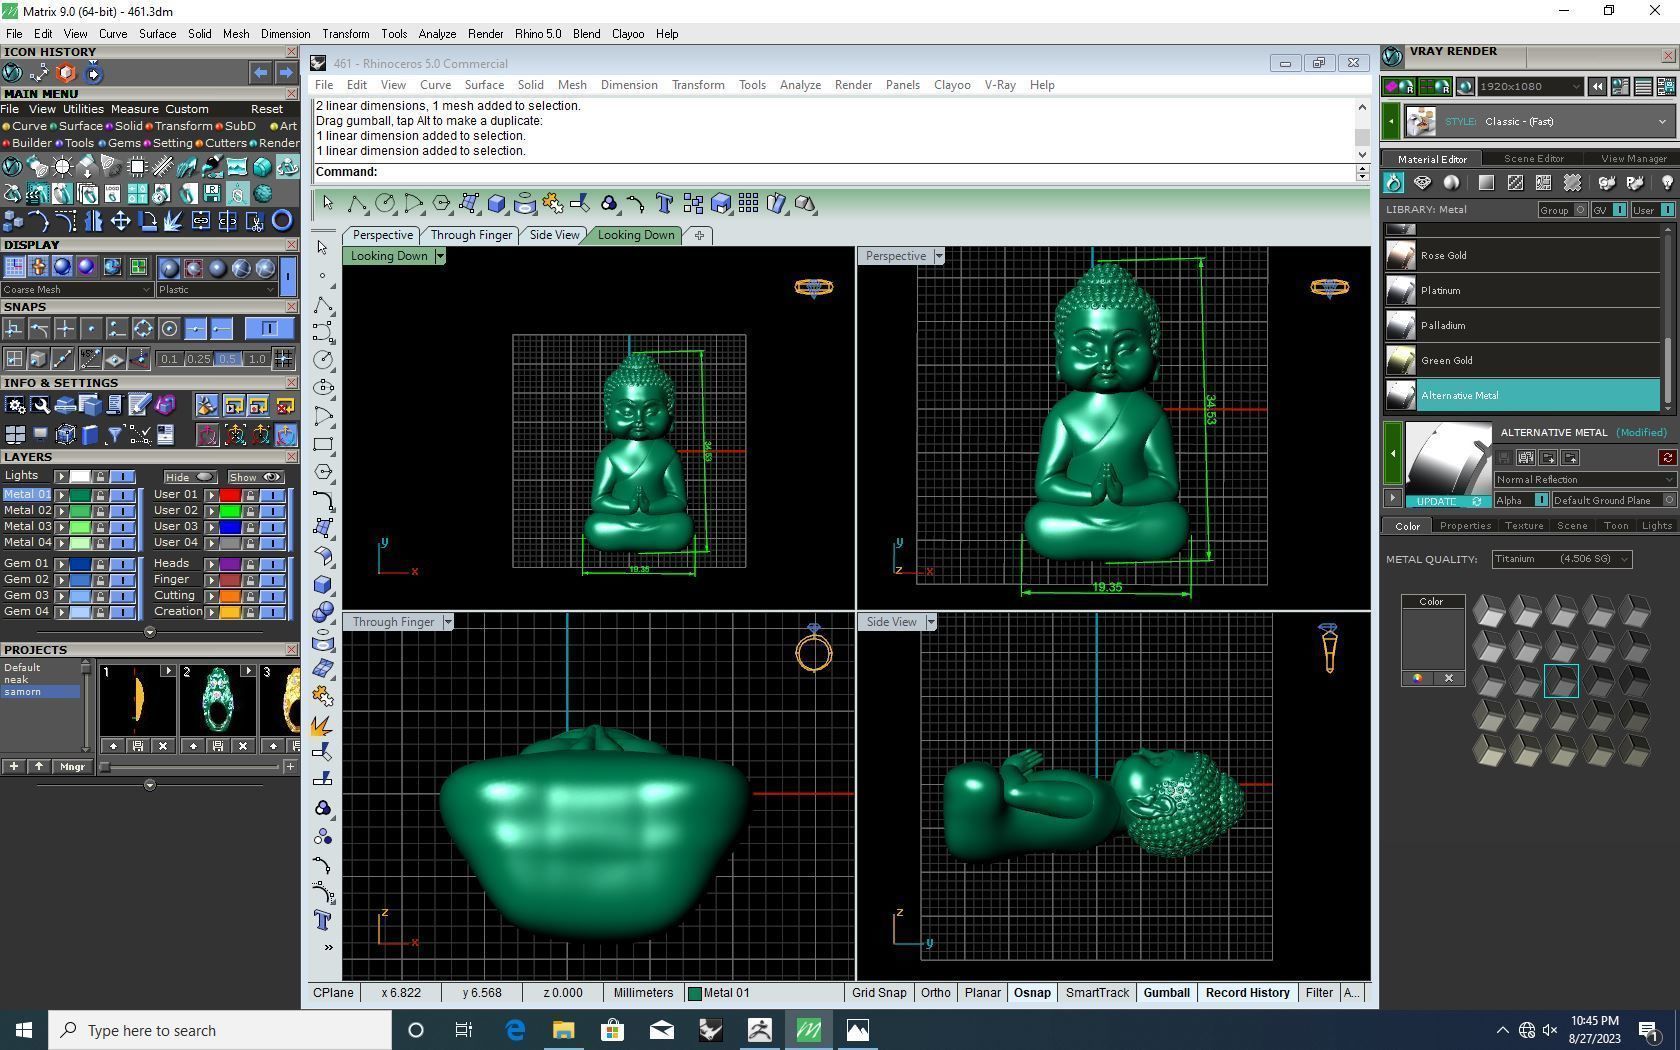Toggle Record History in status bar
The image size is (1680, 1050).
(1247, 993)
